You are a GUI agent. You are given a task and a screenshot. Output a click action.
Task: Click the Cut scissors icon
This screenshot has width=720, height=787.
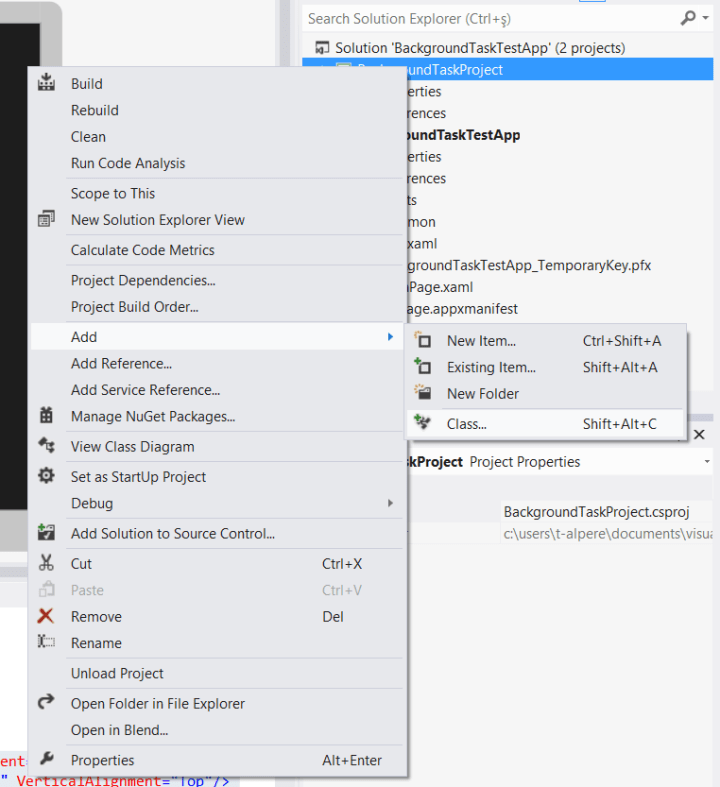point(46,564)
